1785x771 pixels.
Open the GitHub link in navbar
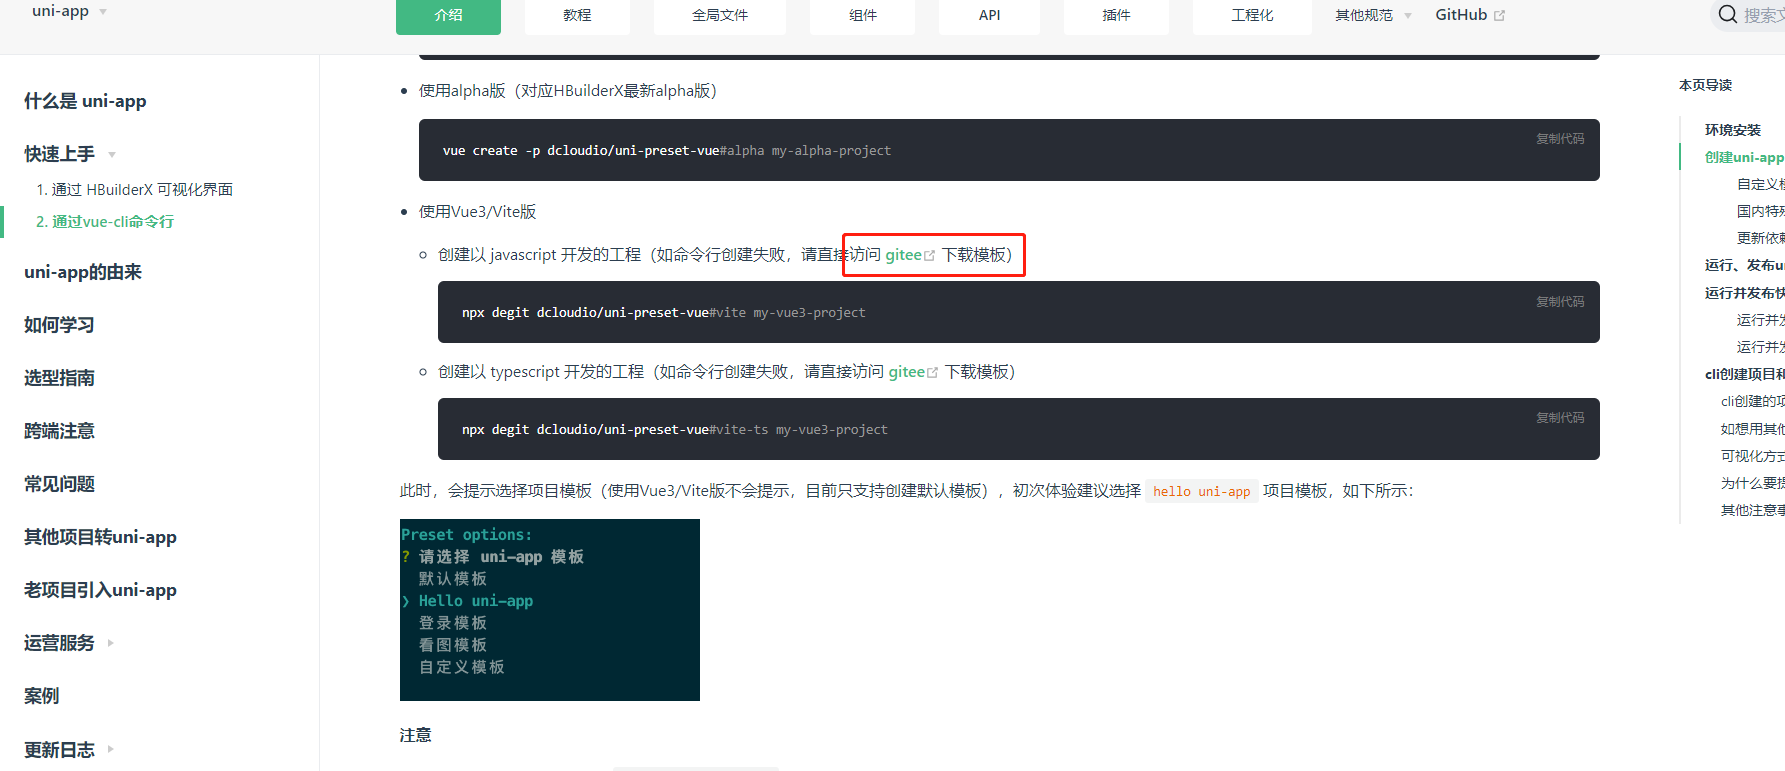[x=1461, y=15]
